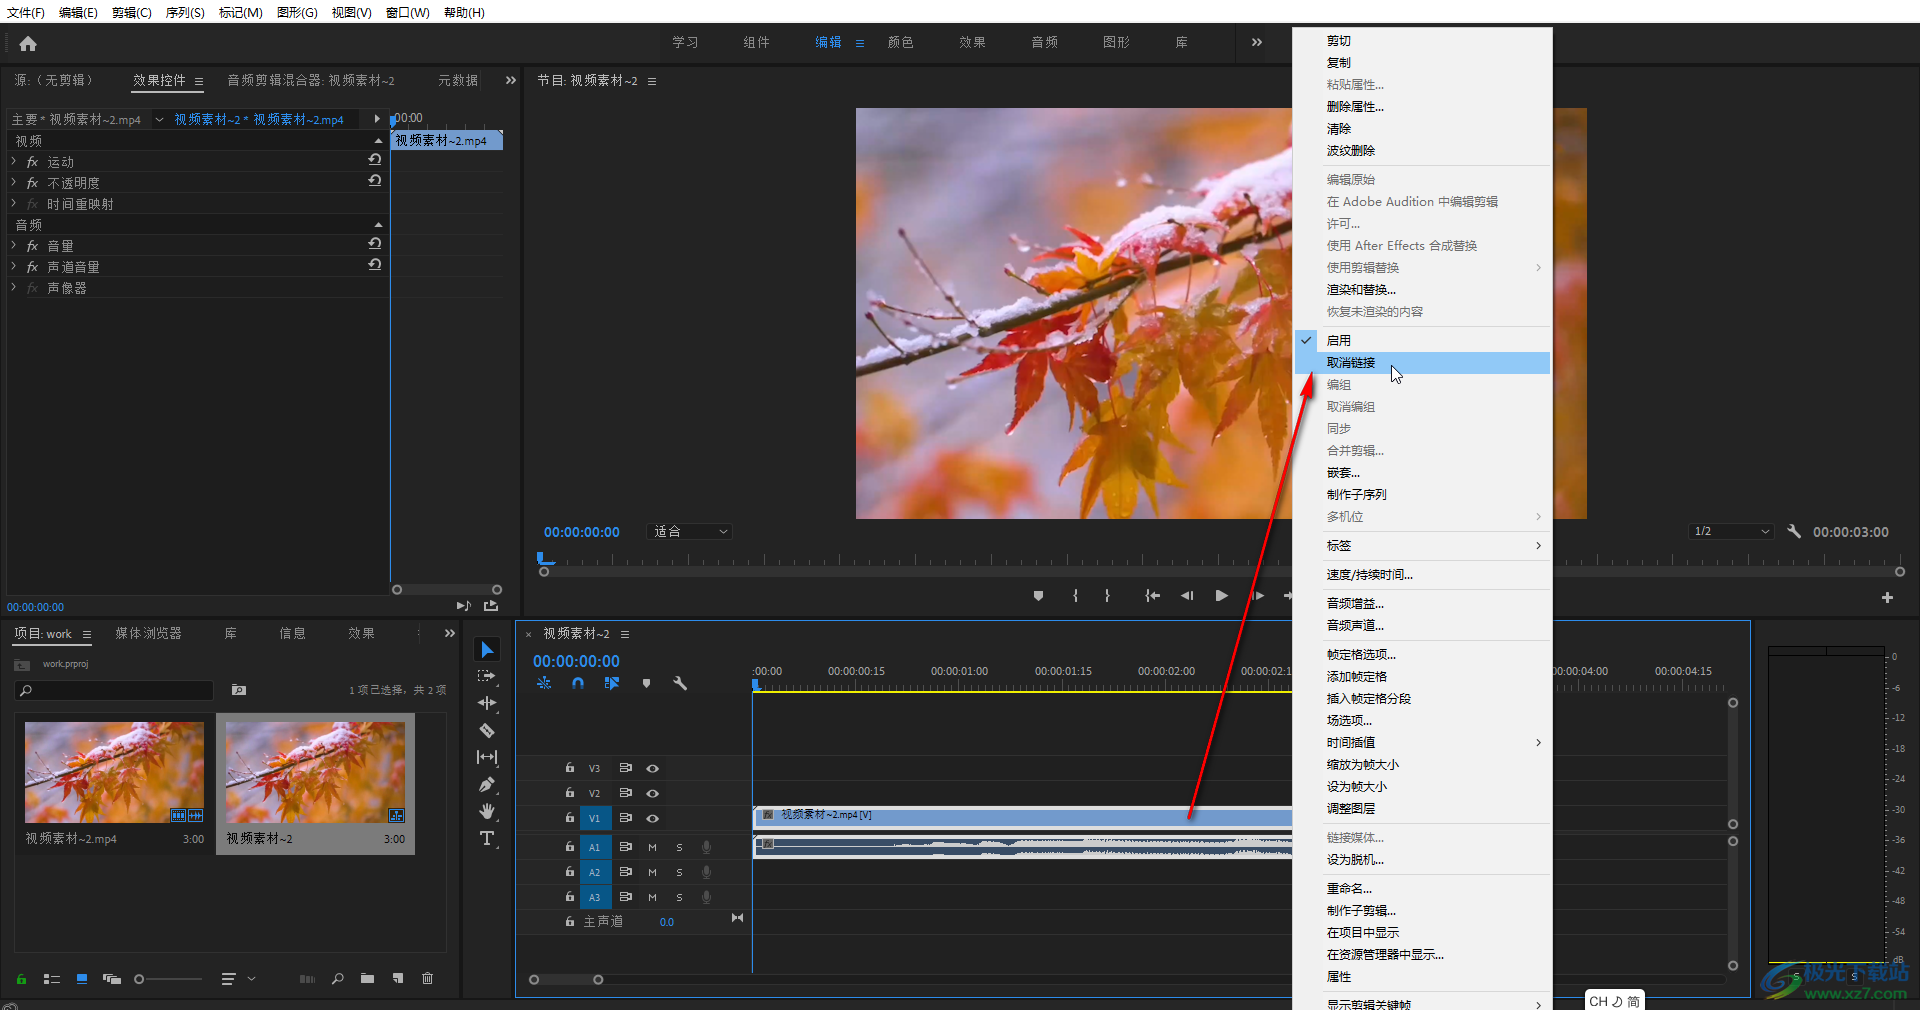Add a marker in the timeline toolbar
This screenshot has height=1010, width=1920.
(x=646, y=683)
